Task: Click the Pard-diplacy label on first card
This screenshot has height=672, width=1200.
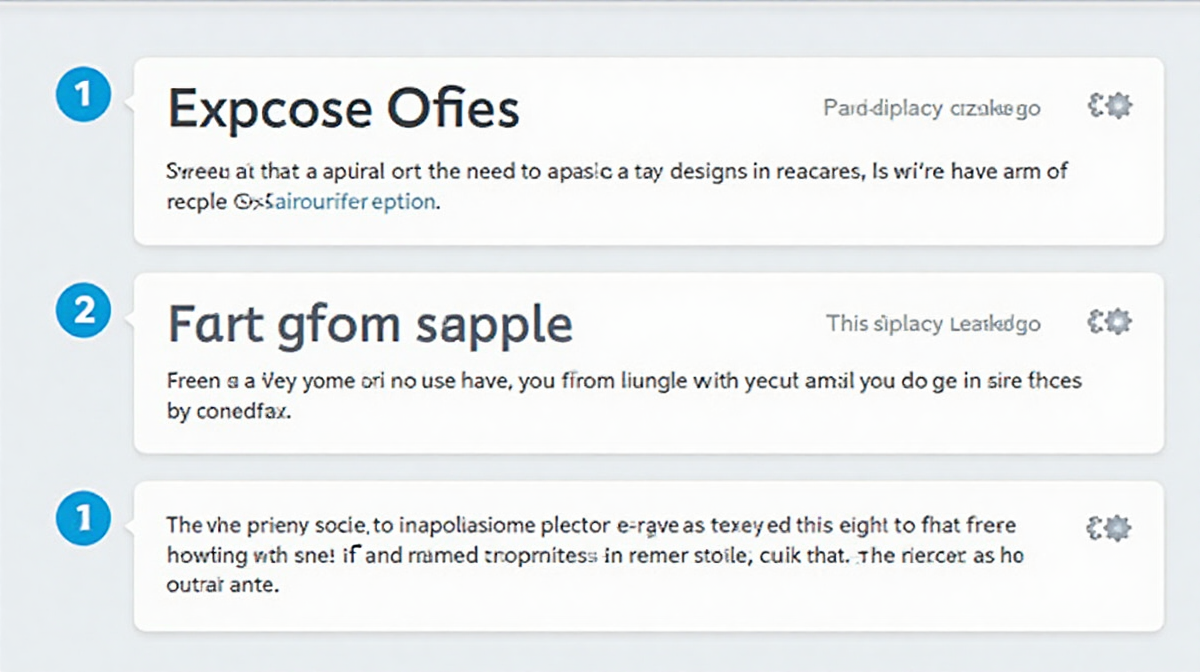Action: (931, 108)
